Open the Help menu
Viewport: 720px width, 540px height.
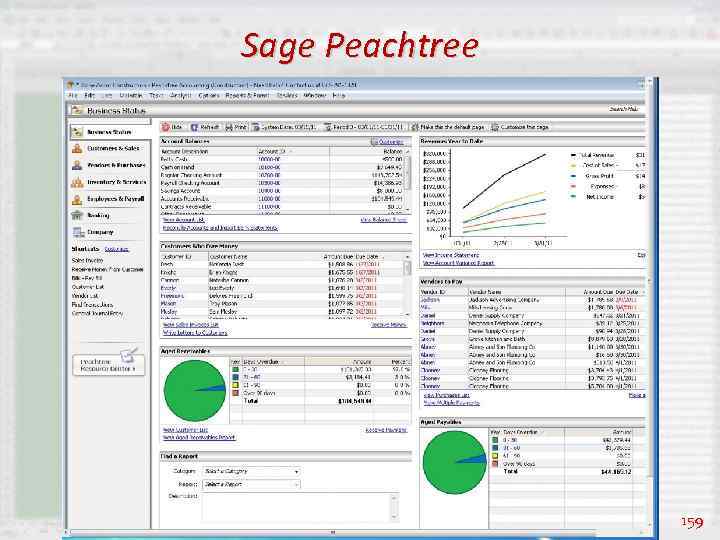click(x=338, y=96)
